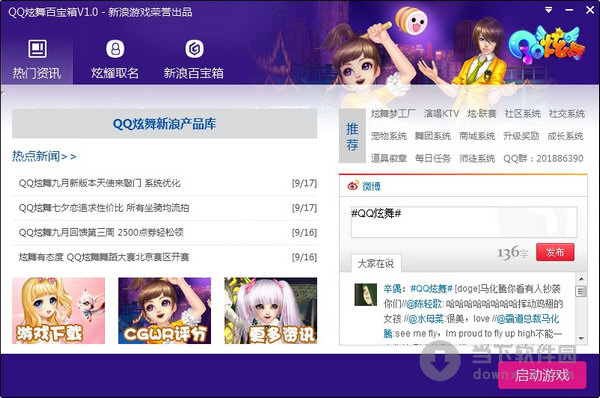Screen dimensions: 600x398
Task: Click the 新浪百宝箱 hexagon icon
Action: 194,49
